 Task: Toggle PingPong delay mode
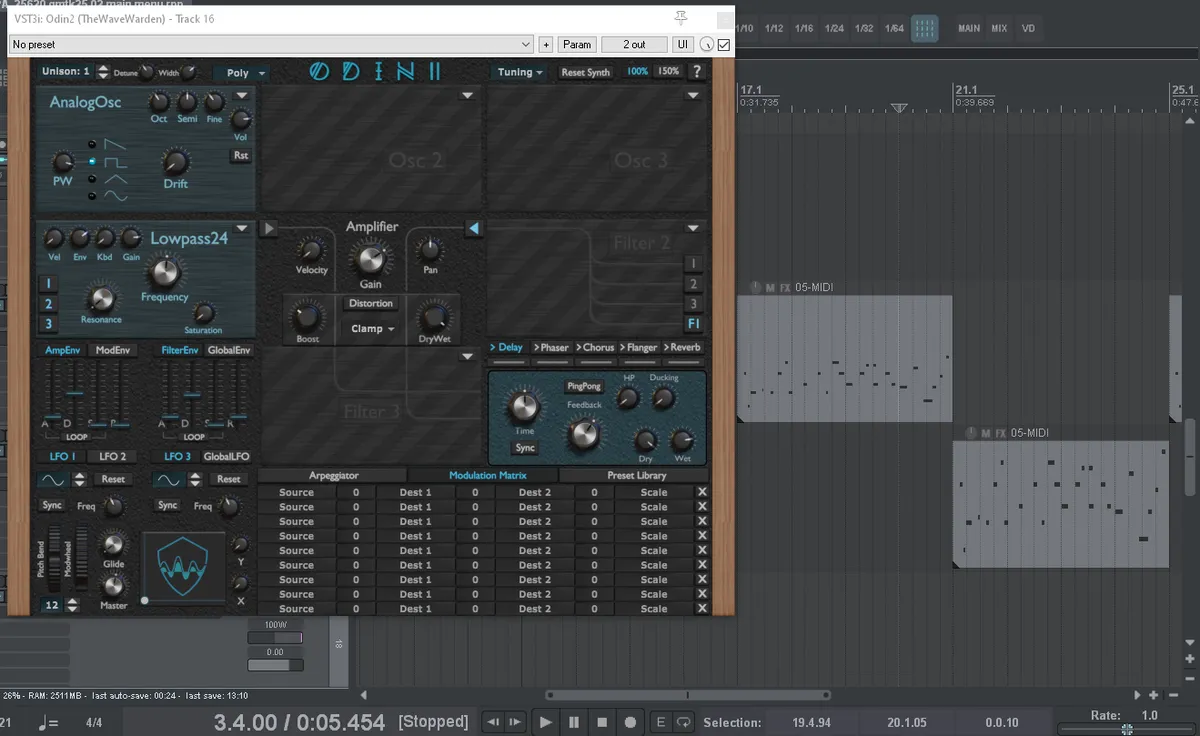tap(584, 386)
